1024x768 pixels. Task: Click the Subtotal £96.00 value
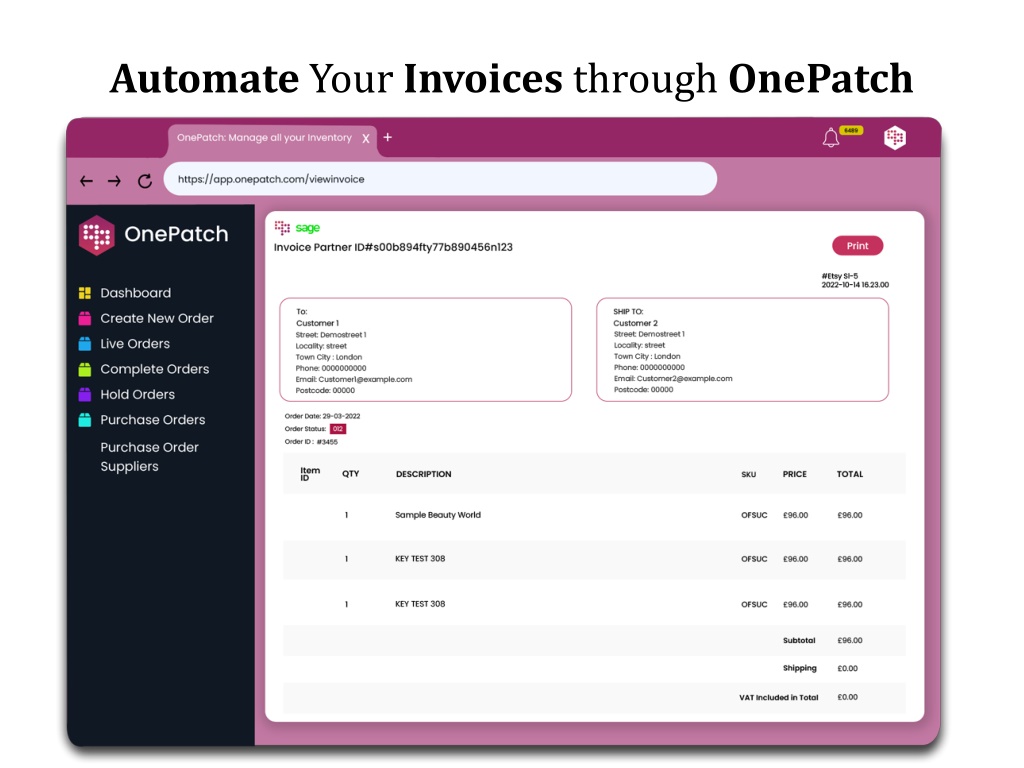point(850,641)
